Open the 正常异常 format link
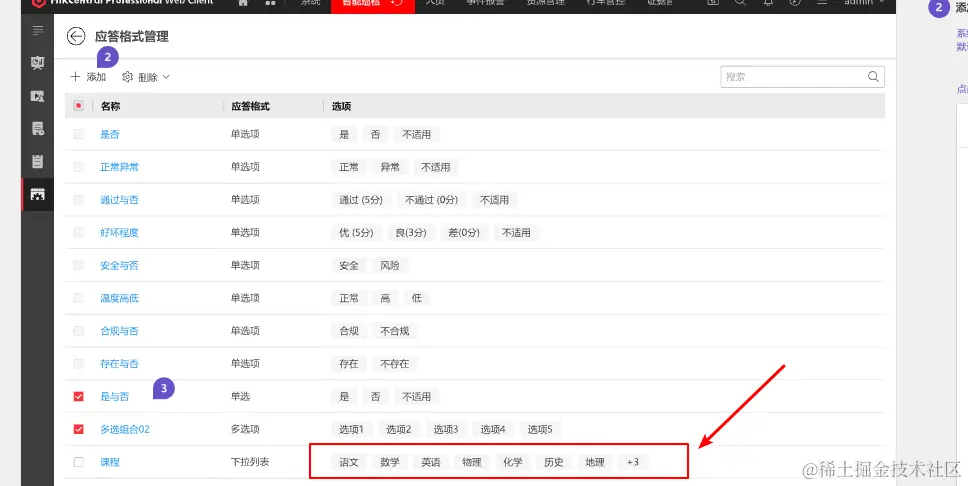This screenshot has width=968, height=486. pyautogui.click(x=119, y=167)
